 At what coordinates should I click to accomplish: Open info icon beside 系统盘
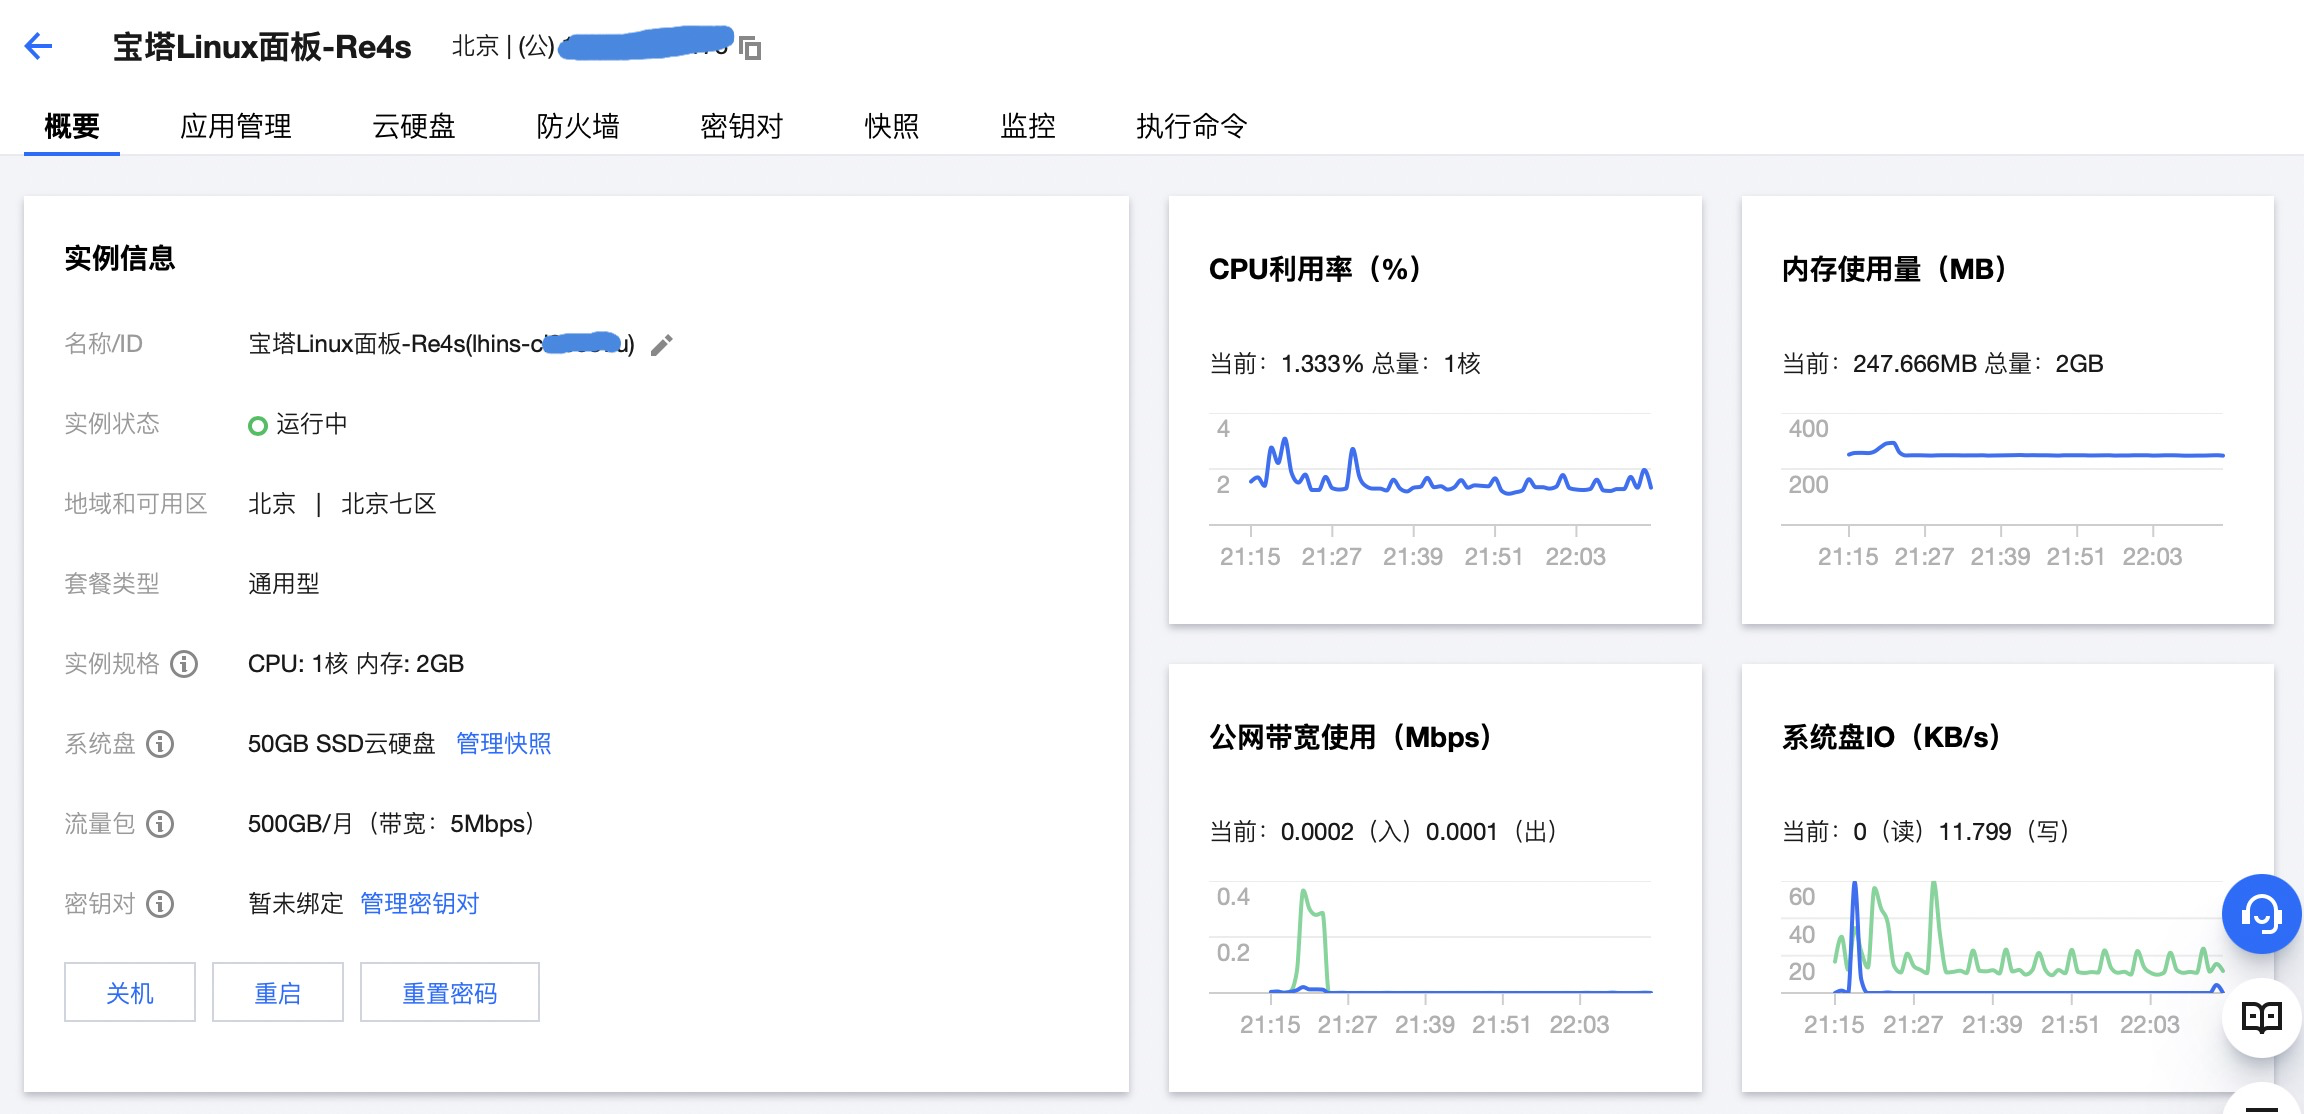click(160, 744)
